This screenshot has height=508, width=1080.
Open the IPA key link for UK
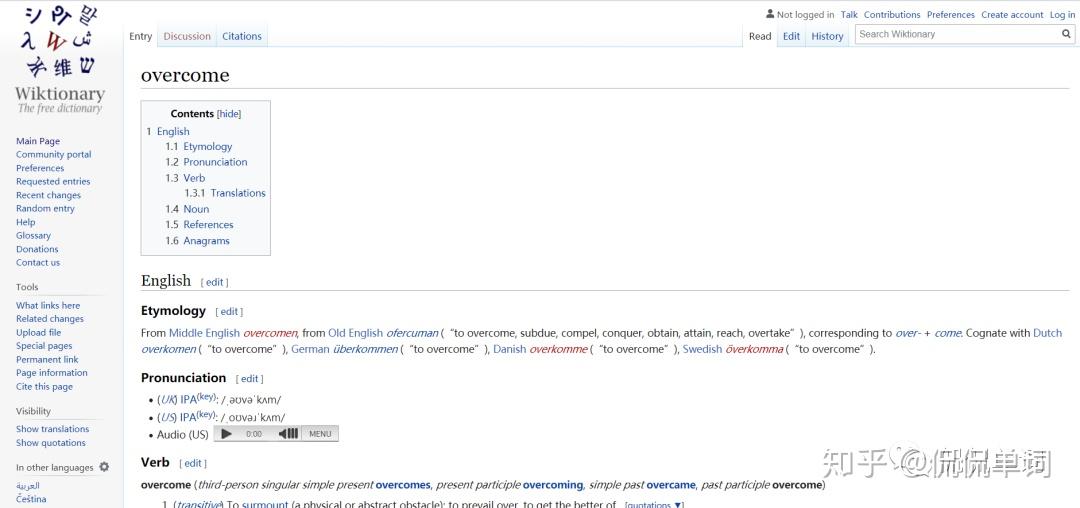click(x=207, y=396)
